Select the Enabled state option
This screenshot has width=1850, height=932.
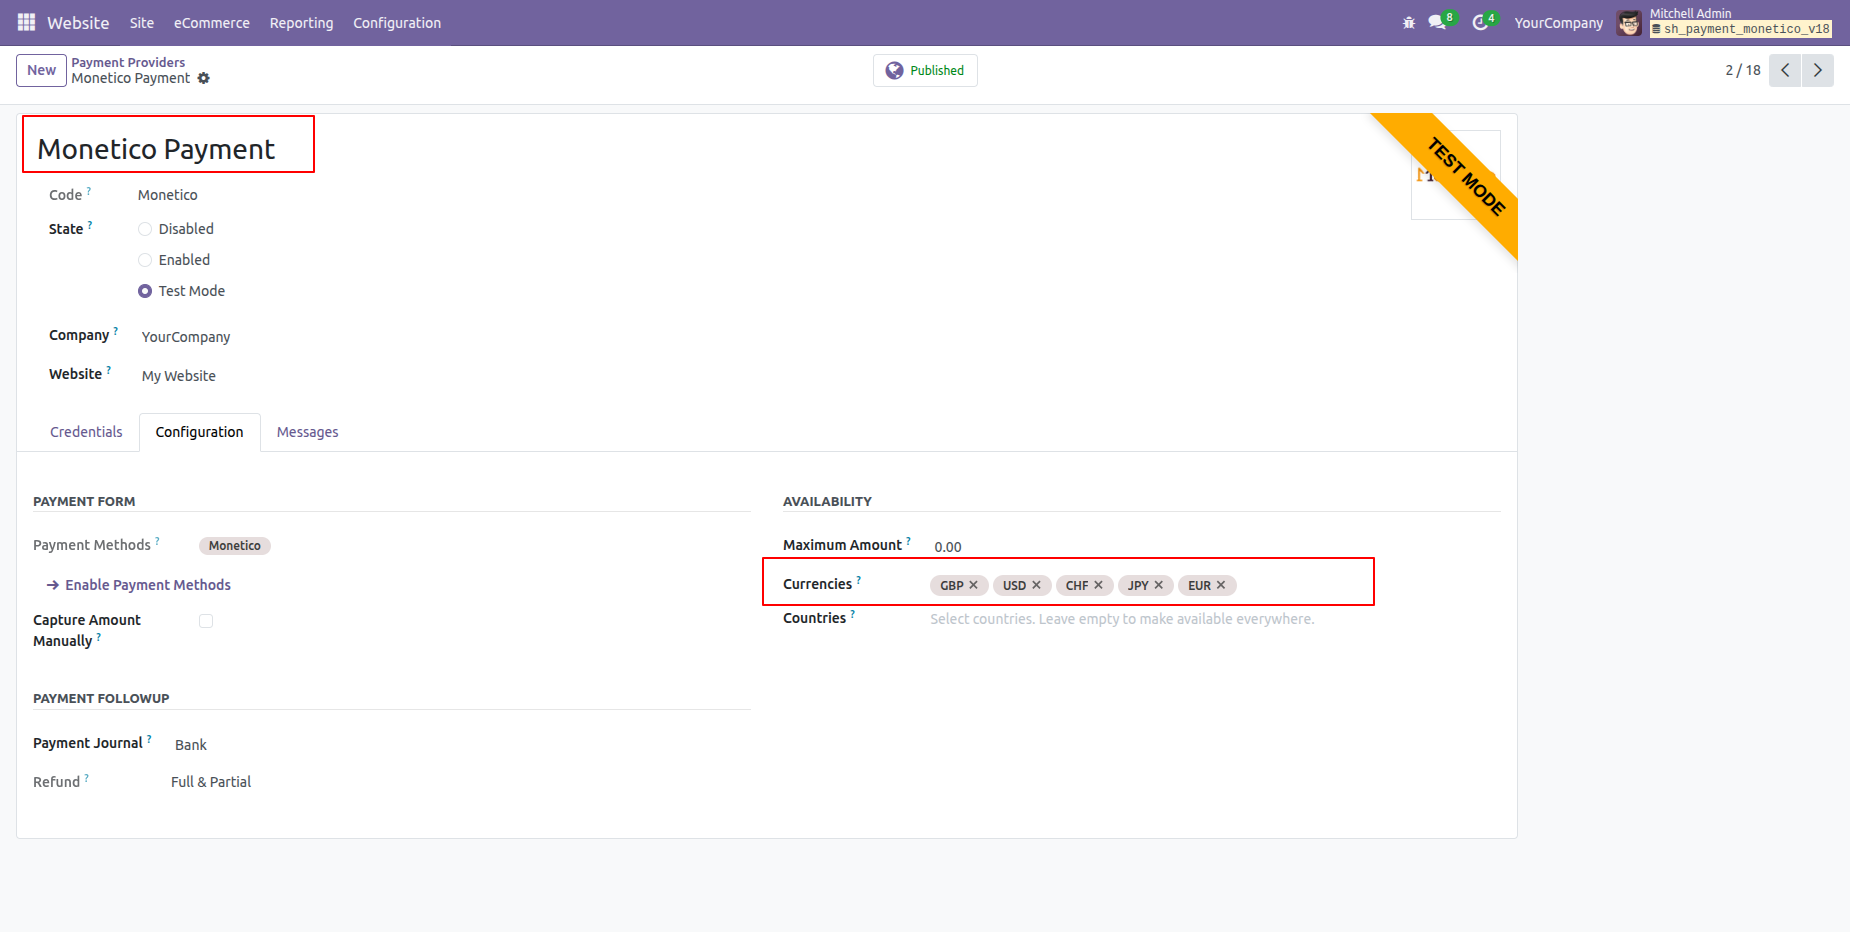[145, 260]
